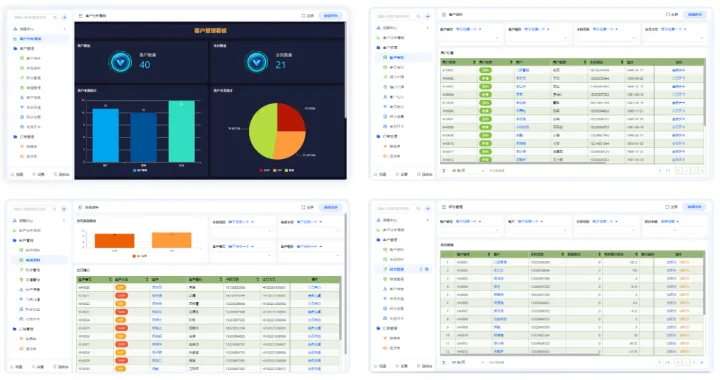Screen dimensions: 720x380
Task: Open the customer name link in row KH0002
Action: pos(521,78)
